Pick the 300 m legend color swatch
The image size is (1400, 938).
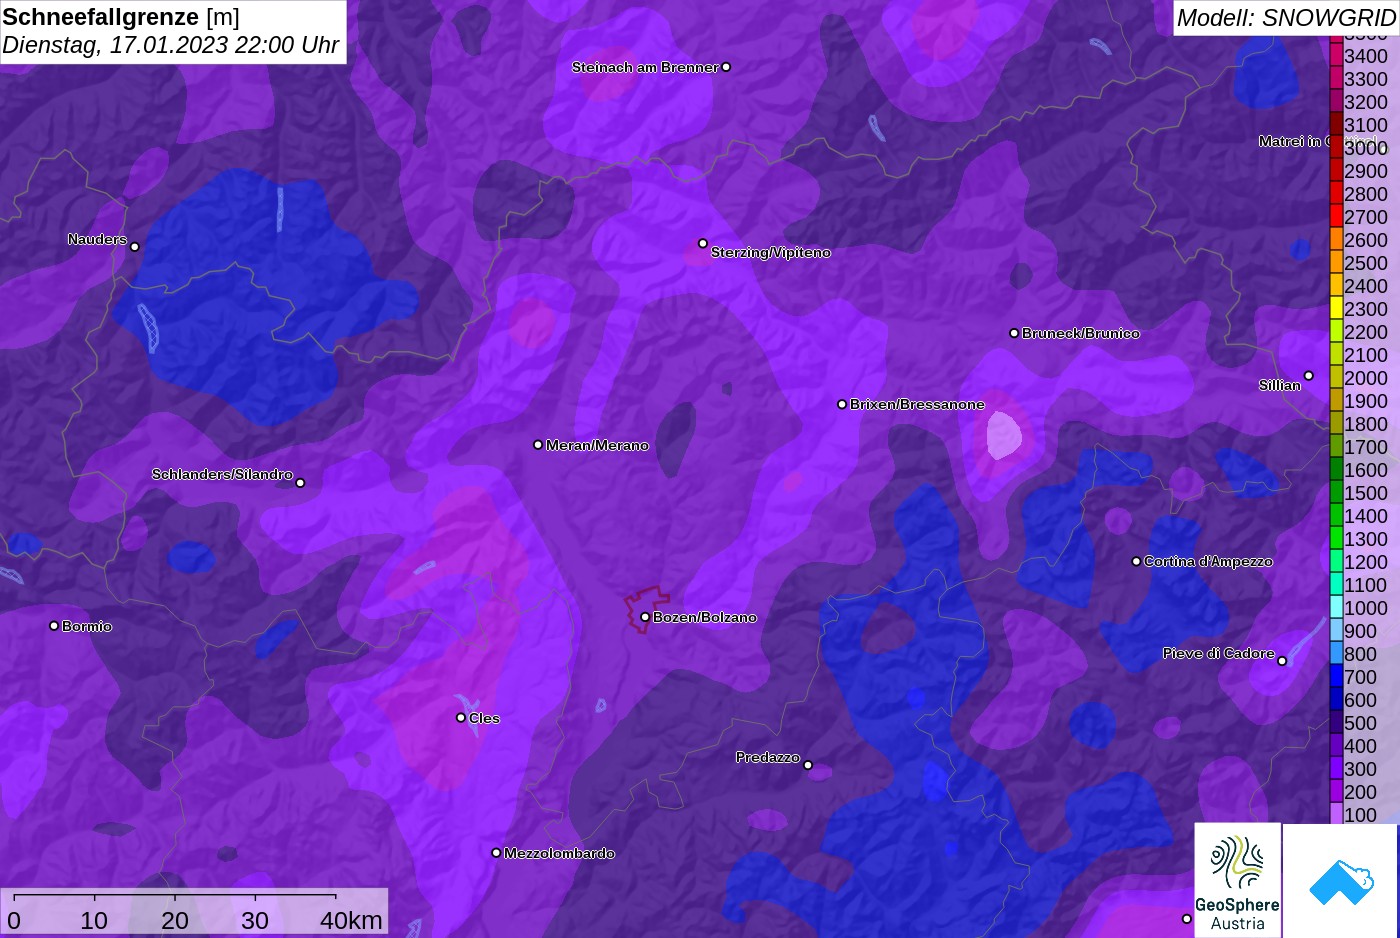pyautogui.click(x=1336, y=768)
